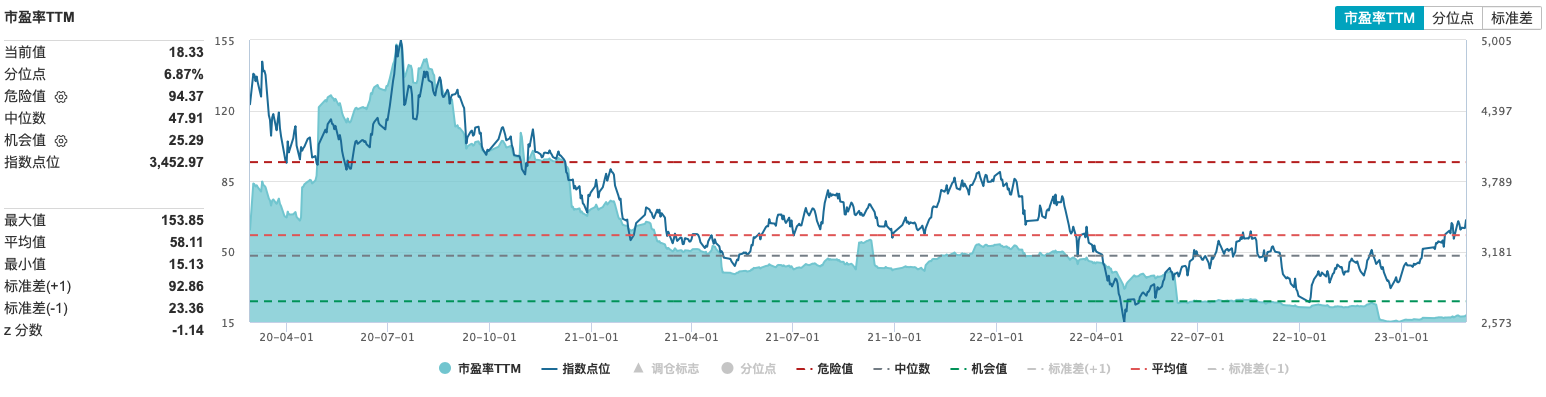Hide 平均值 legend line
1546x397 pixels.
coord(1159,369)
